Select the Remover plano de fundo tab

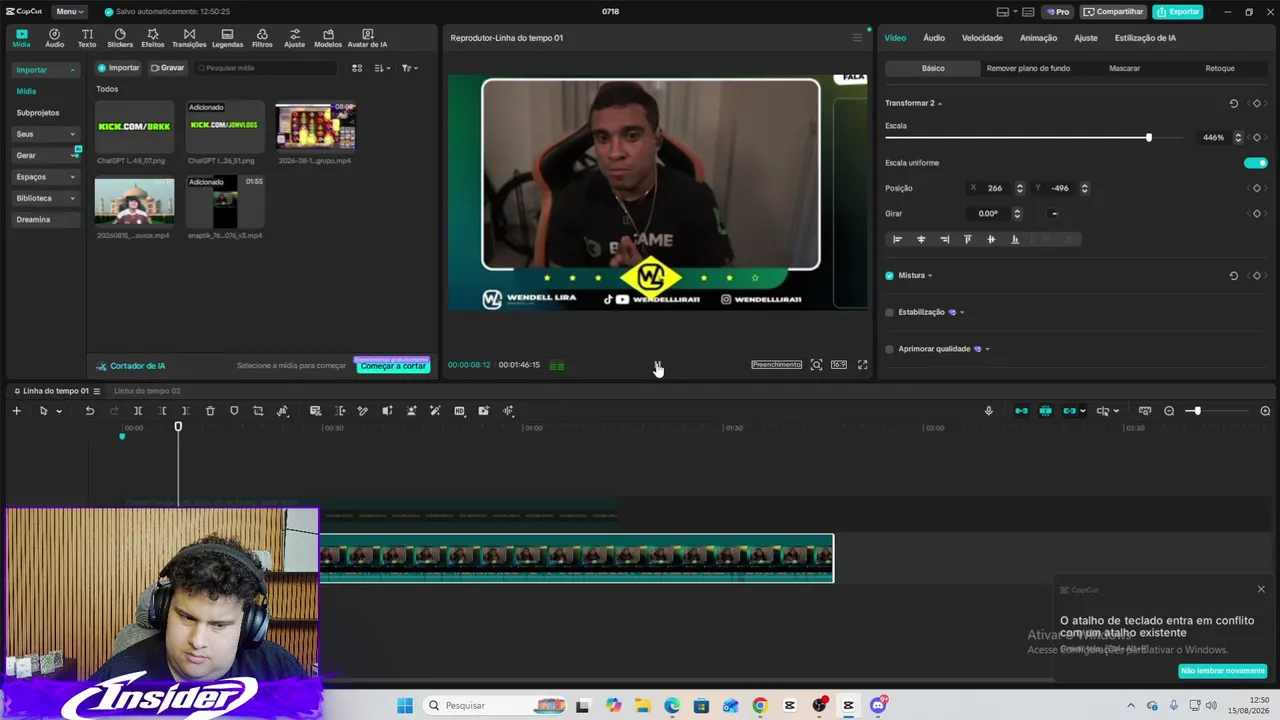pyautogui.click(x=1028, y=68)
